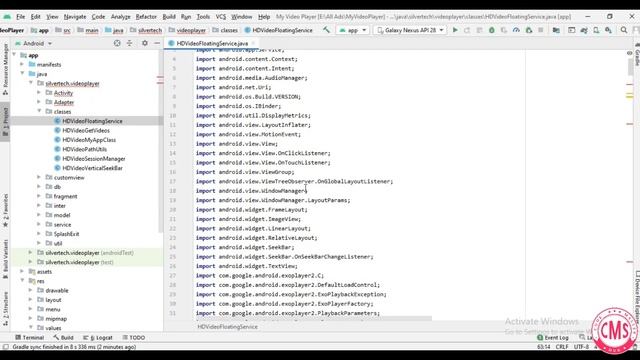
Task: Toggle the 2: Favorites side tab
Action: (x=5, y=210)
